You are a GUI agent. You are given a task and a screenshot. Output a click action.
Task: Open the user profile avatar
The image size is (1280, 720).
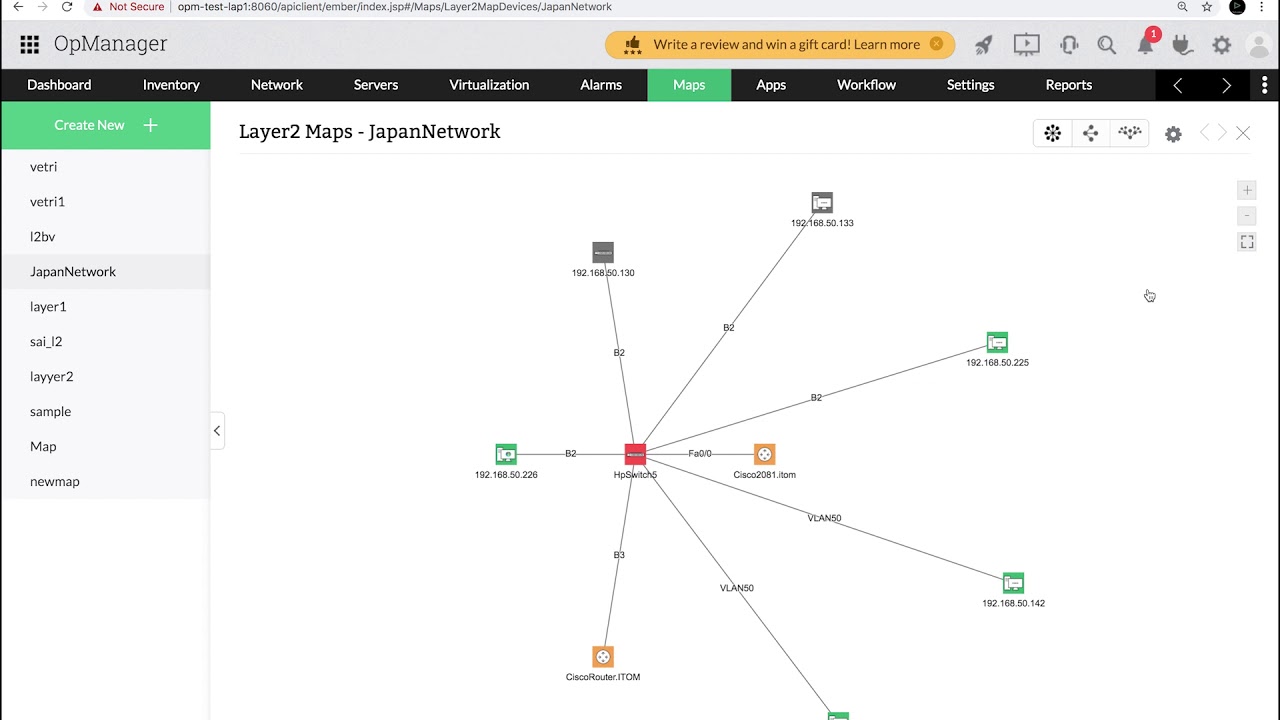tap(1259, 44)
